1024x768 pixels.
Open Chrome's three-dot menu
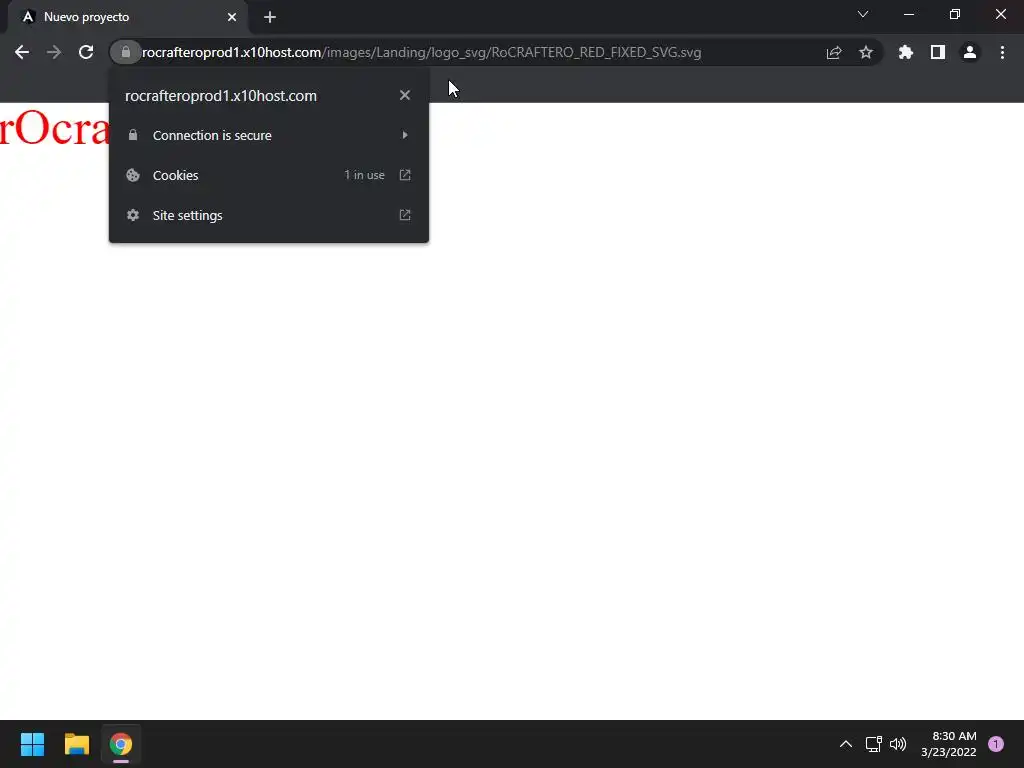point(1002,52)
